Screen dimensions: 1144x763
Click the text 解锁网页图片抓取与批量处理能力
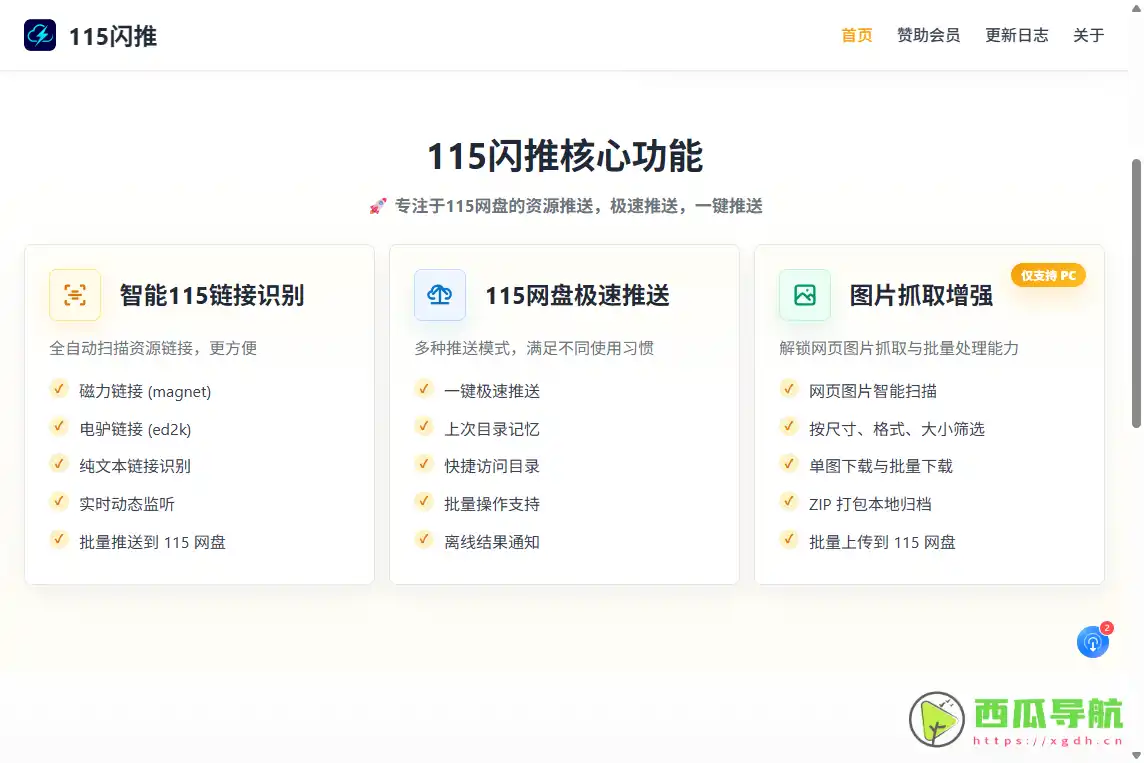pos(899,348)
